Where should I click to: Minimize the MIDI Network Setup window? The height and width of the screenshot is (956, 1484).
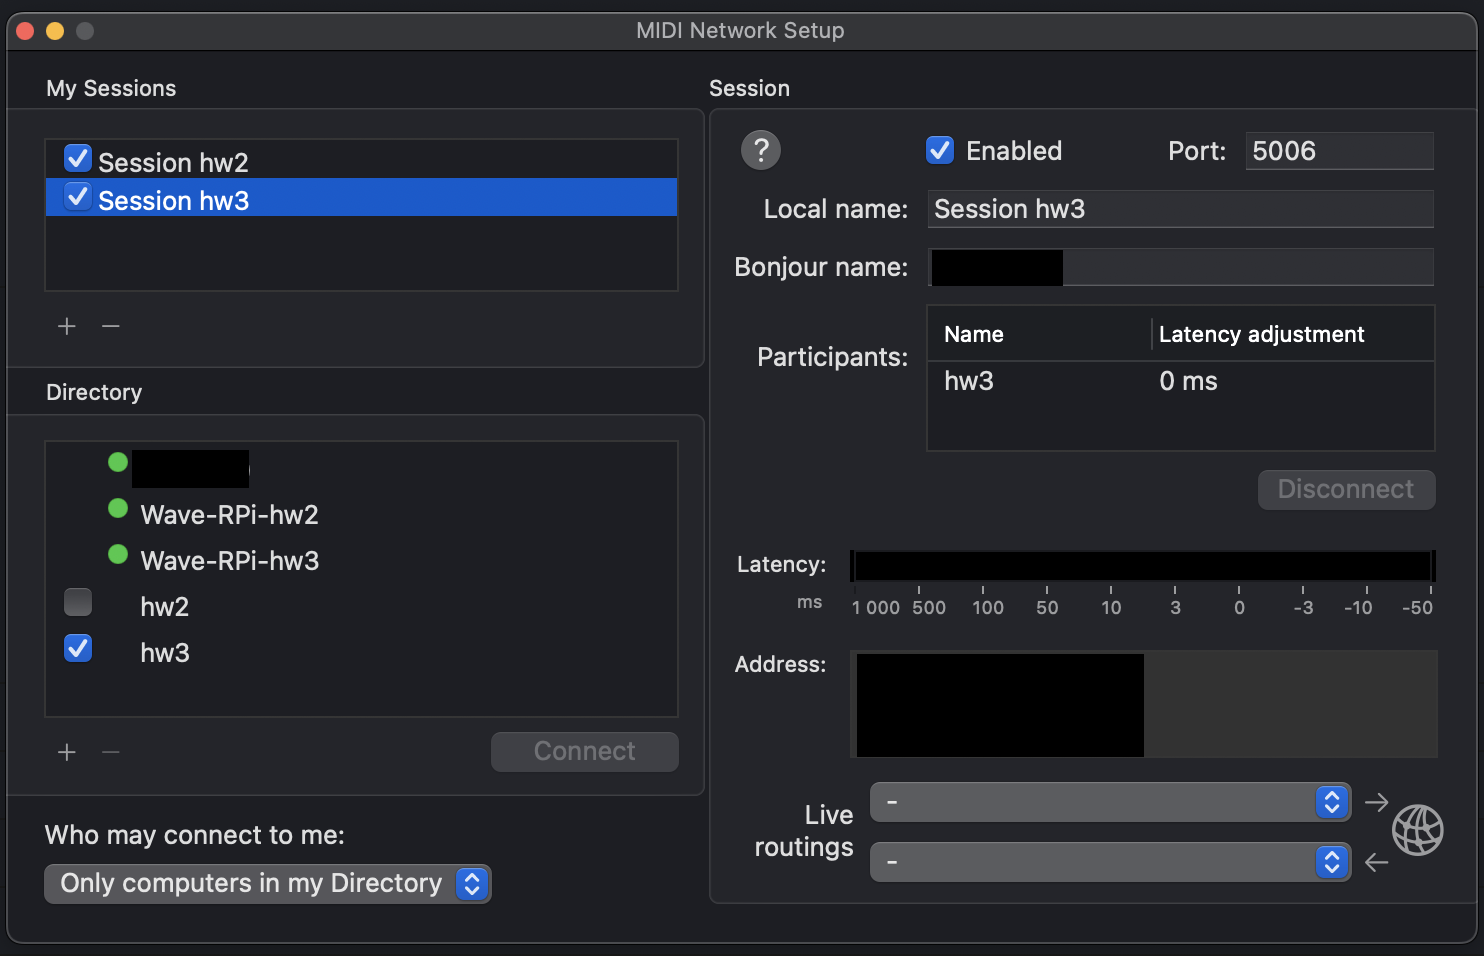55,31
